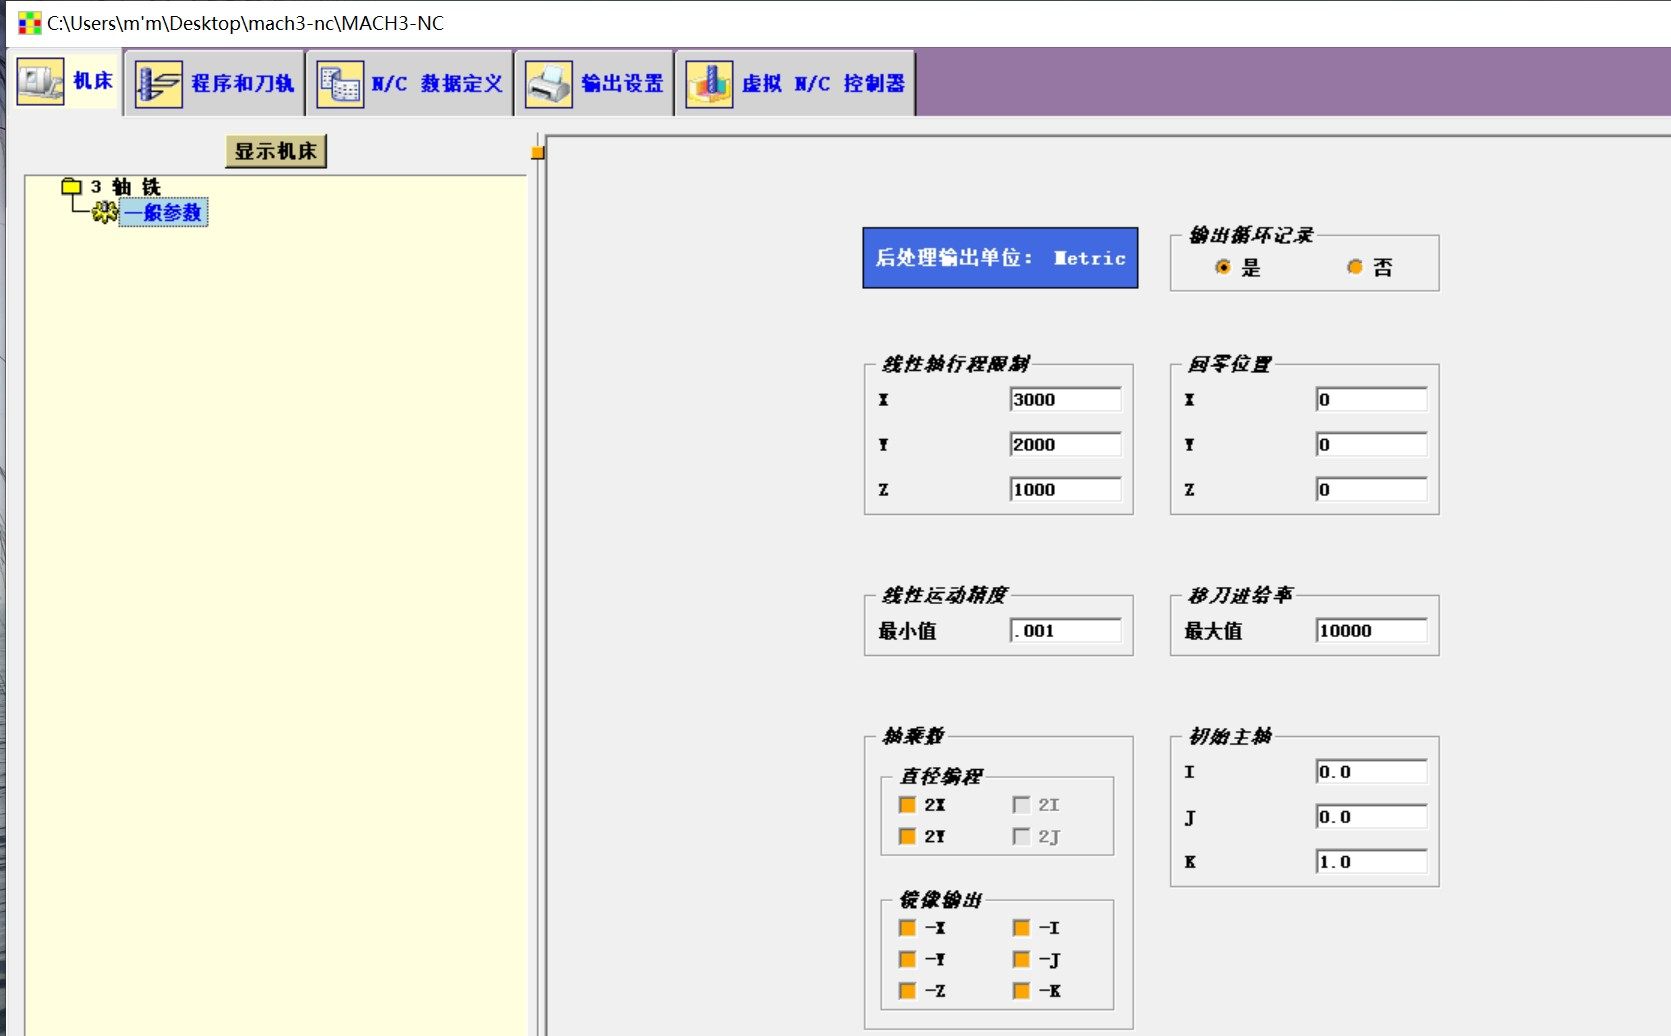Viewport: 1671px width, 1036px height.
Task: Toggle the -Z mirror output checkbox
Action: (x=907, y=990)
